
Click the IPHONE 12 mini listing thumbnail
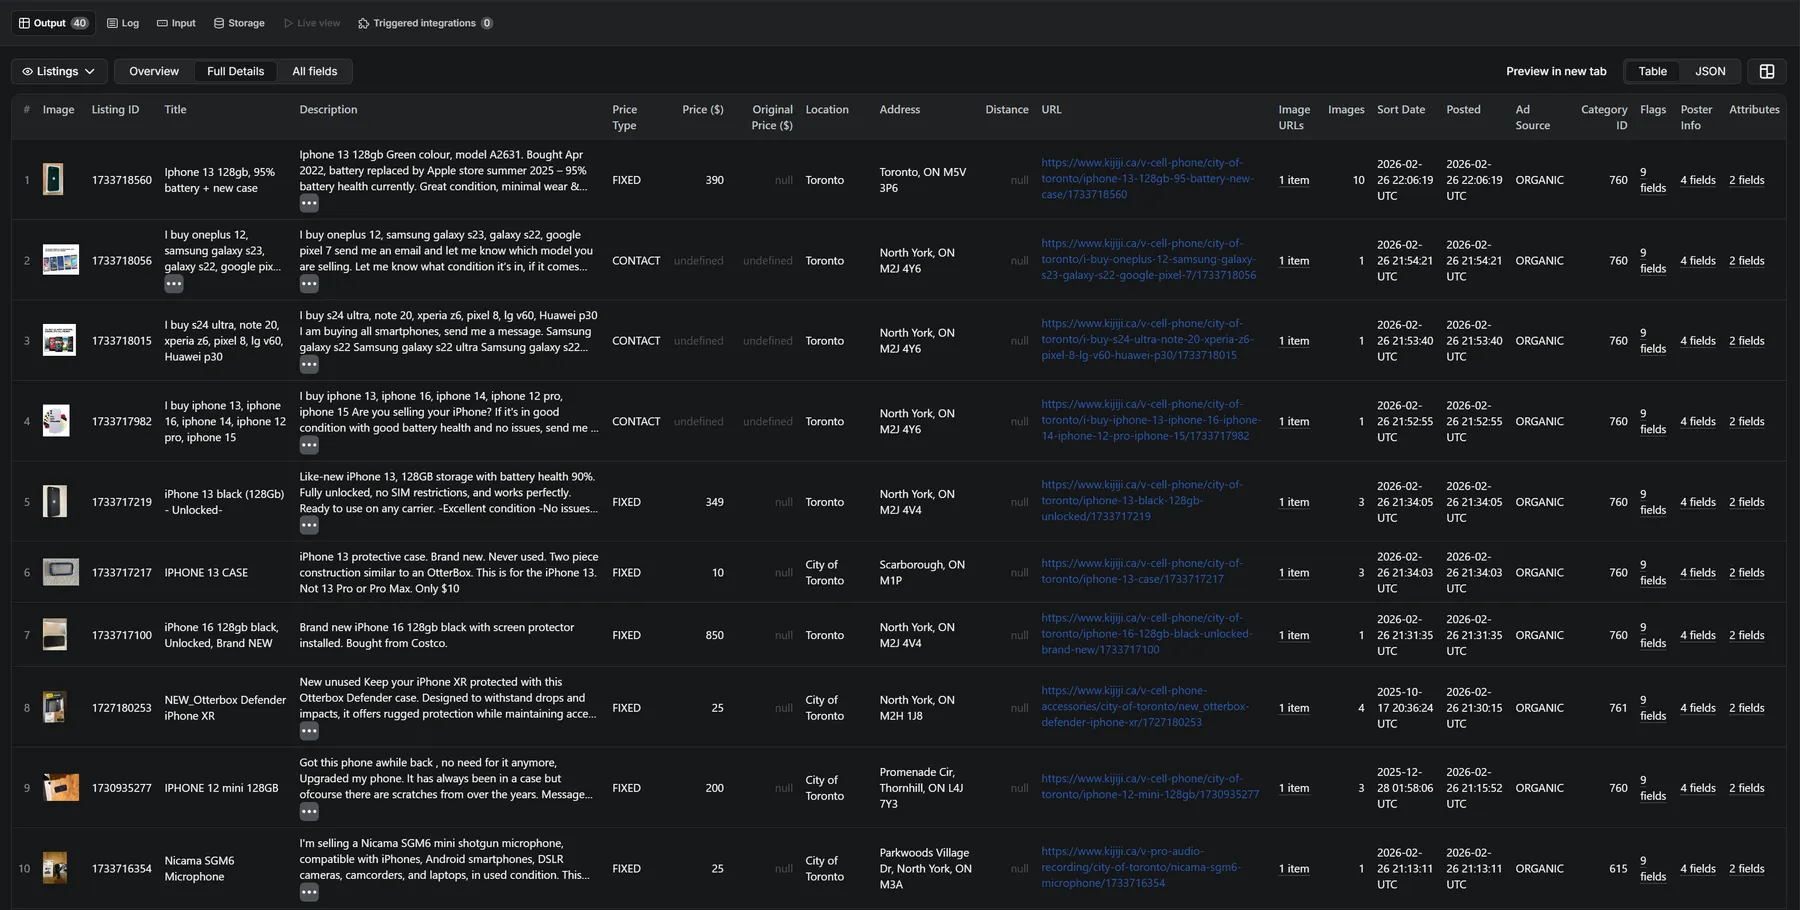60,787
